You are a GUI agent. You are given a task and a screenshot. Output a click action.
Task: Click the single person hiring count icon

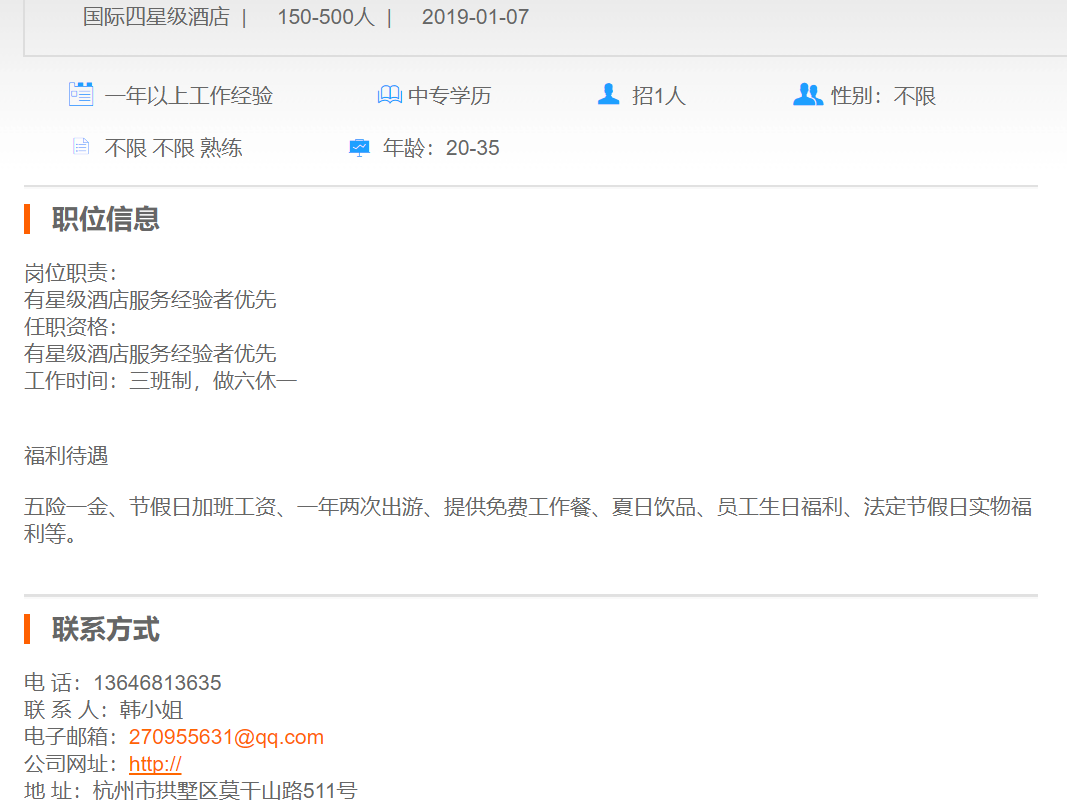coord(608,95)
